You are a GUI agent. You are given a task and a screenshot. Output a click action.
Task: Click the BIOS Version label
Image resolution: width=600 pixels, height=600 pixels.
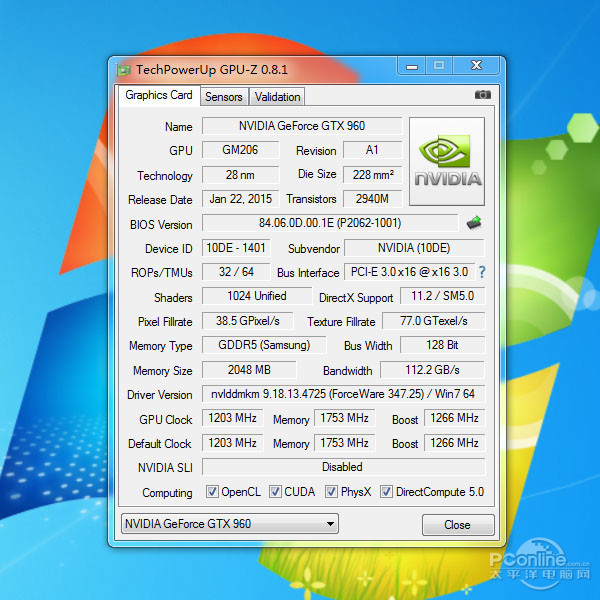(161, 225)
